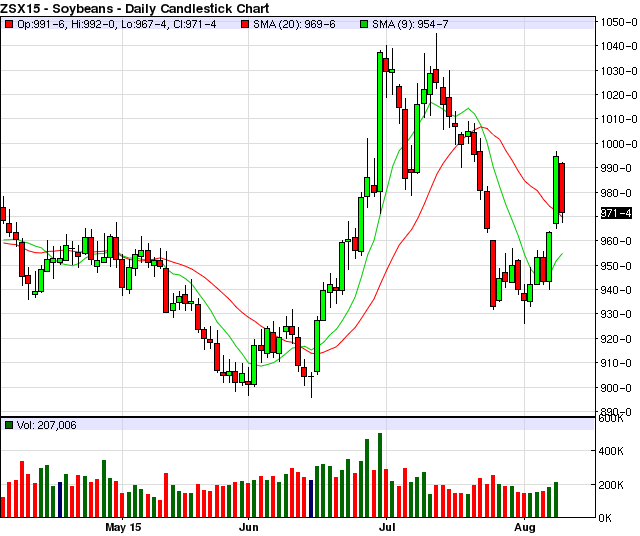Click the dark green Vol legend swatch

(9, 425)
